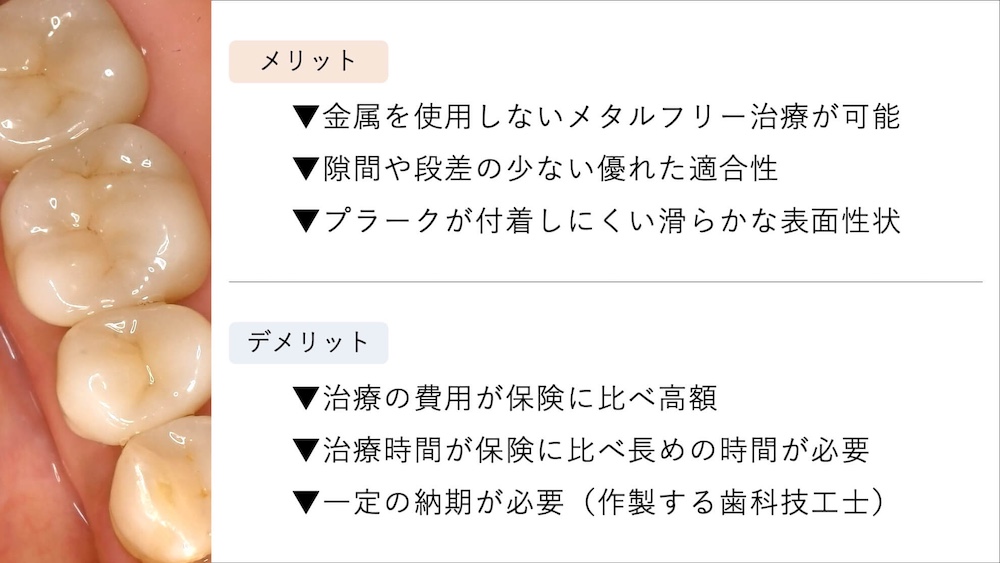Click triangle beside 金属を使用しないメタルフリー治療

(x=305, y=118)
